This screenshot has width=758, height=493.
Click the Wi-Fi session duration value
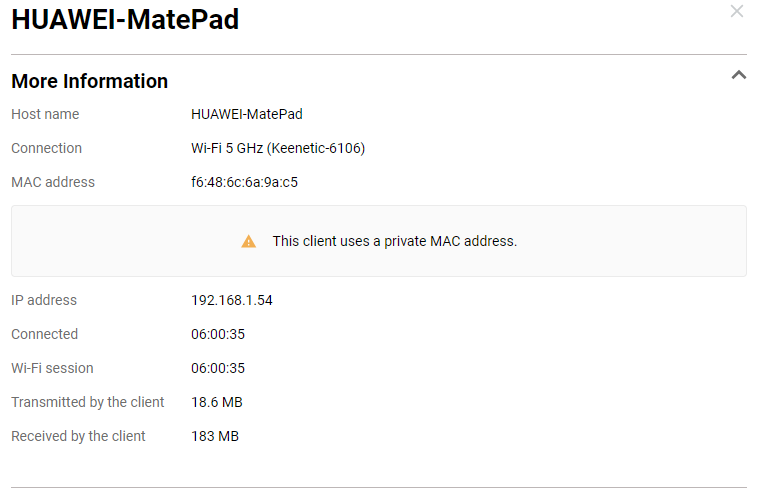point(218,368)
